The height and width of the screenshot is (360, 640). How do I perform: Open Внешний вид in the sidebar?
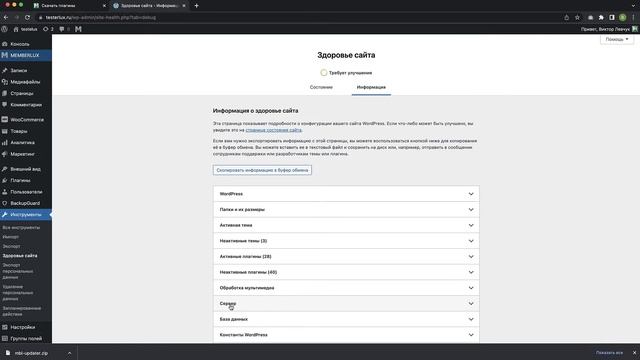[x=26, y=169]
